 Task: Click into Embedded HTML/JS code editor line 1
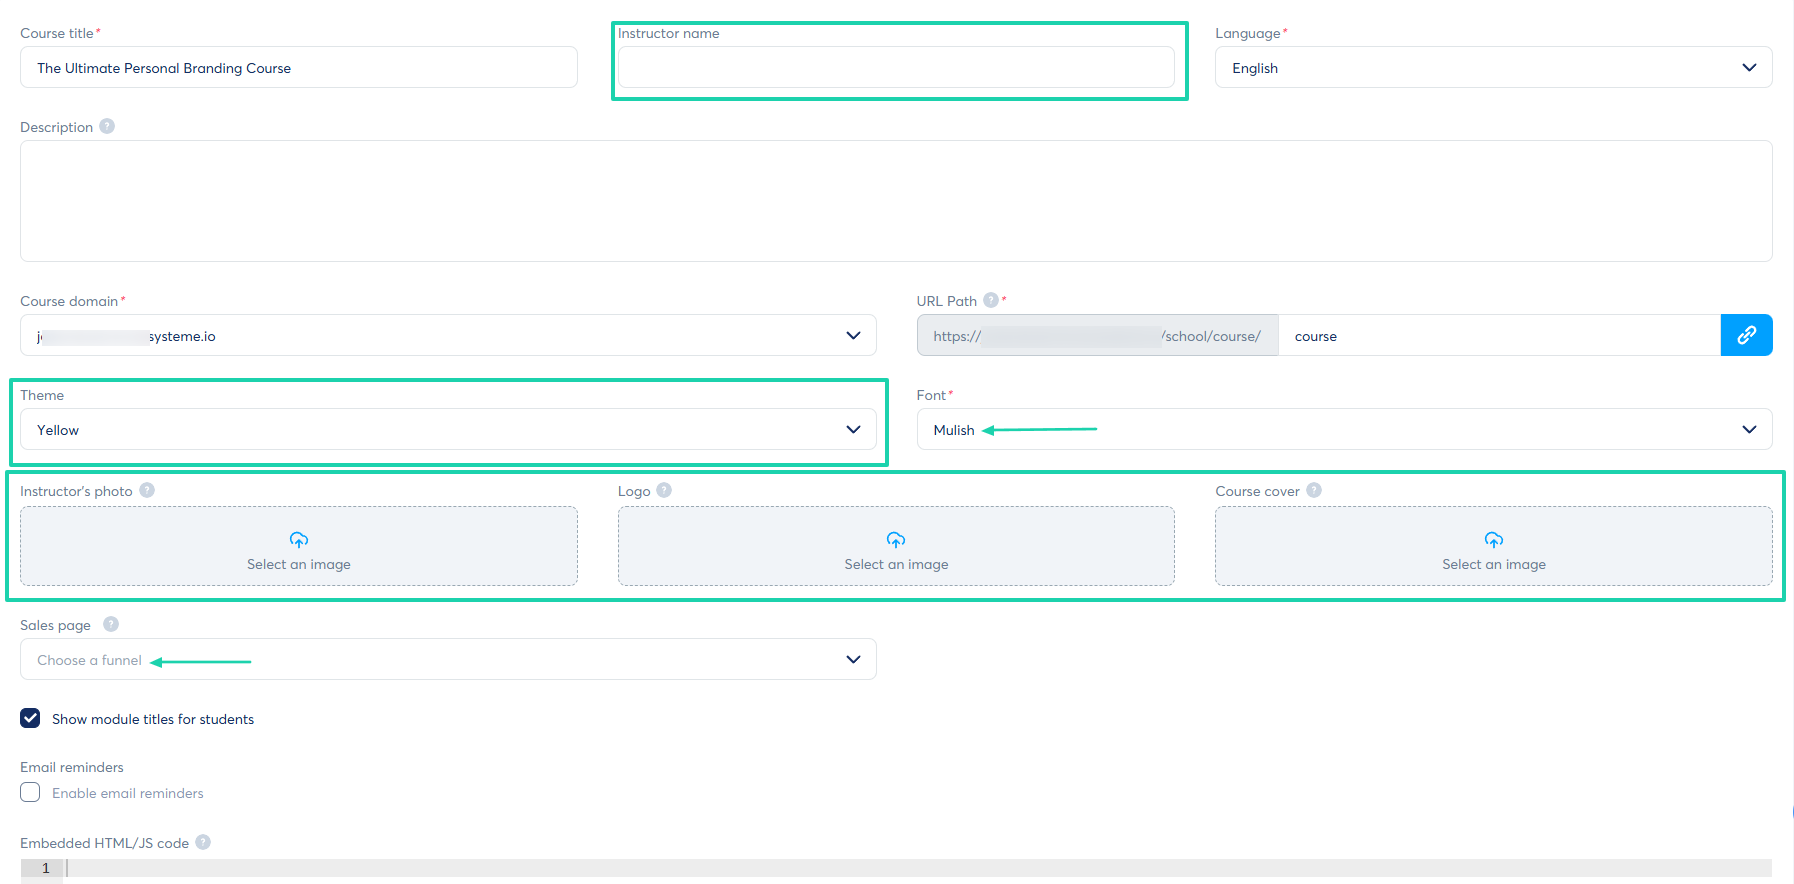coord(918,868)
